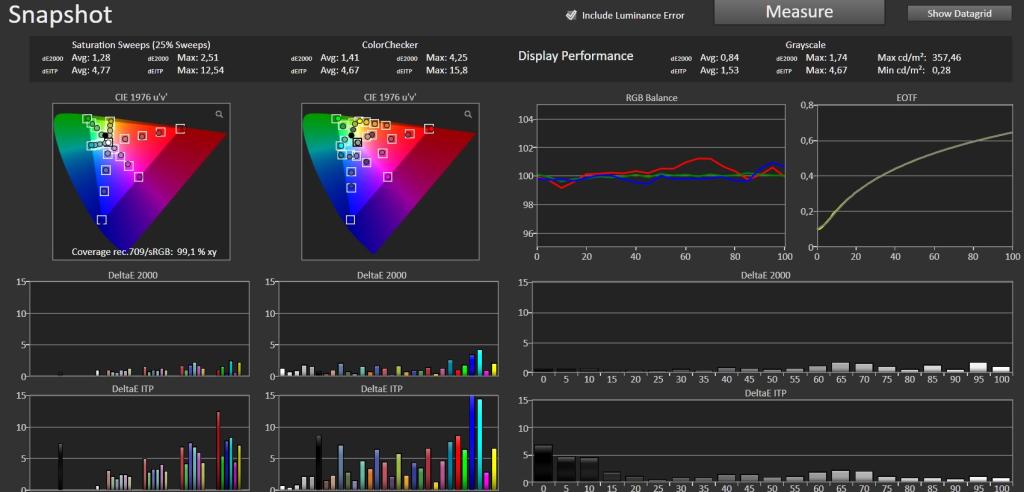Select the Snapshot page title
The height and width of the screenshot is (492, 1024).
pyautogui.click(x=60, y=14)
